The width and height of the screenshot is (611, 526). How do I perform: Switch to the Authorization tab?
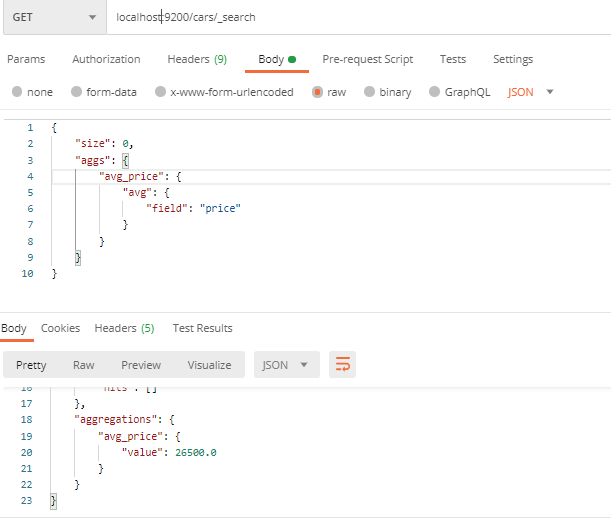coord(106,59)
